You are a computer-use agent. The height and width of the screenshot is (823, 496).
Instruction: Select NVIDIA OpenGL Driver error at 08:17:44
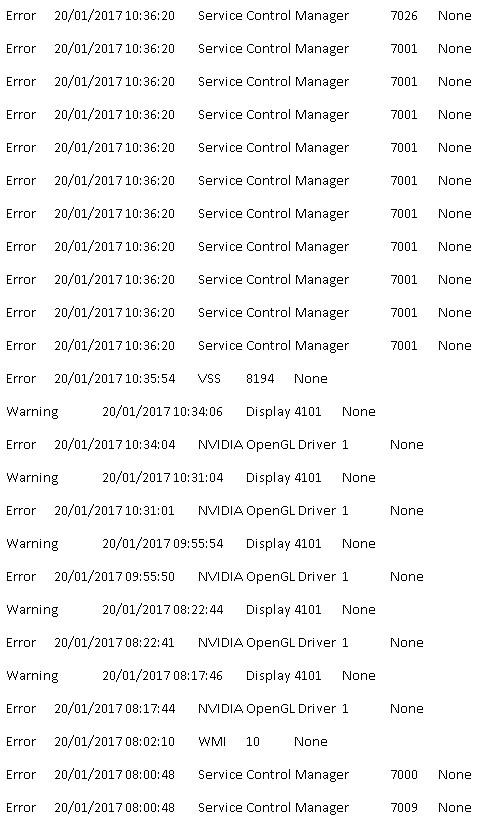[x=215, y=709]
